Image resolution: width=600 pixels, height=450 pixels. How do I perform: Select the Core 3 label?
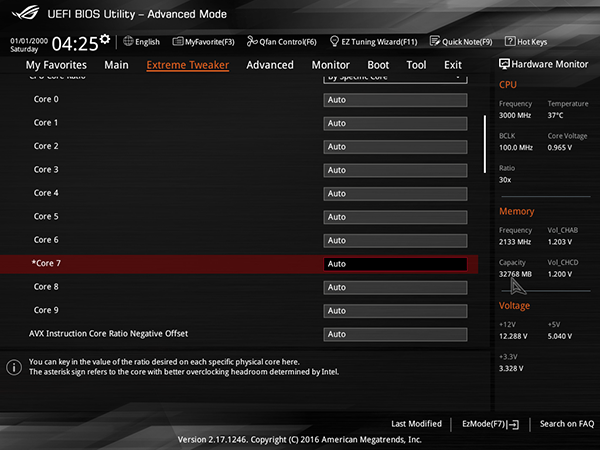pos(46,170)
